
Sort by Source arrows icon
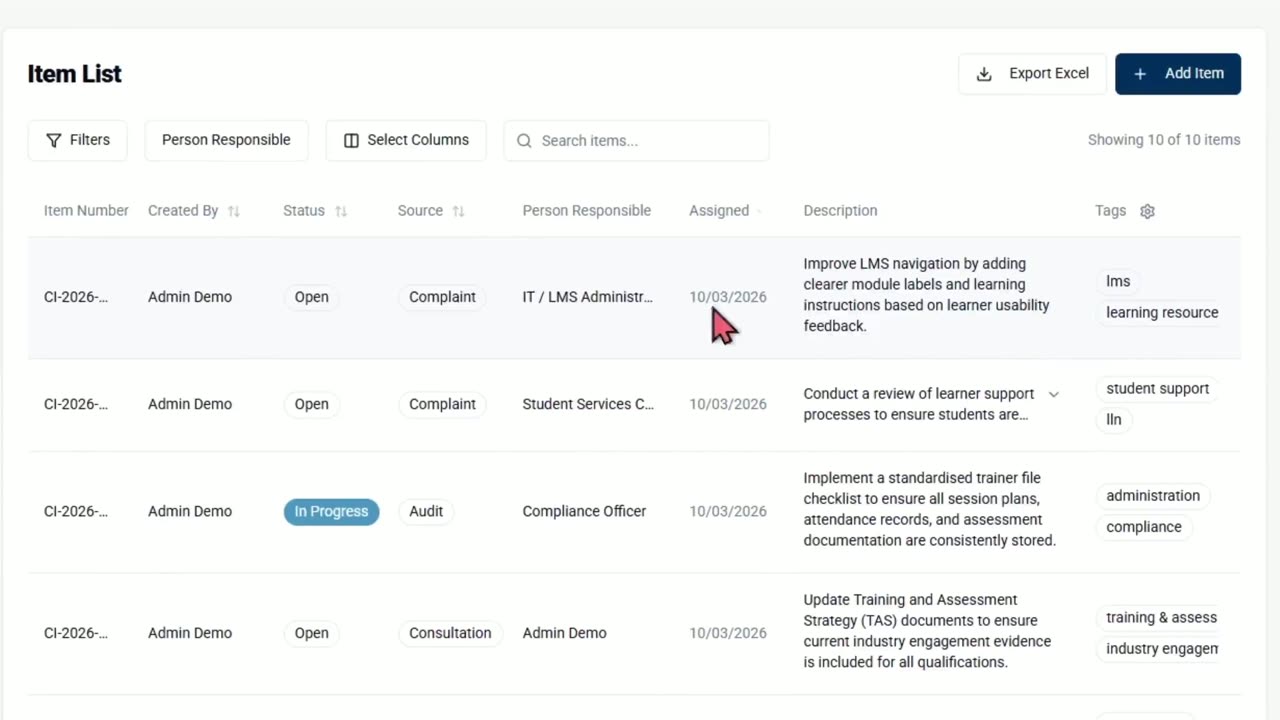(459, 211)
